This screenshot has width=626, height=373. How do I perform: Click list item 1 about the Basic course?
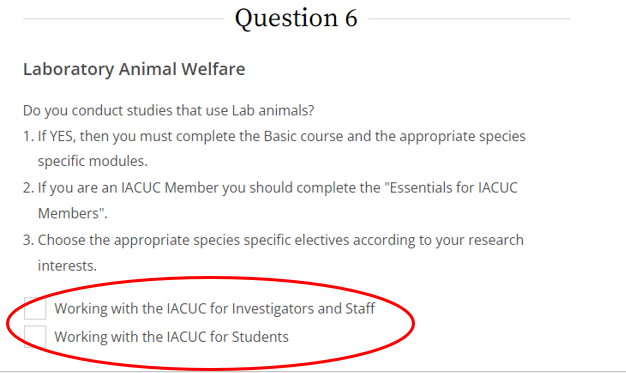274,149
